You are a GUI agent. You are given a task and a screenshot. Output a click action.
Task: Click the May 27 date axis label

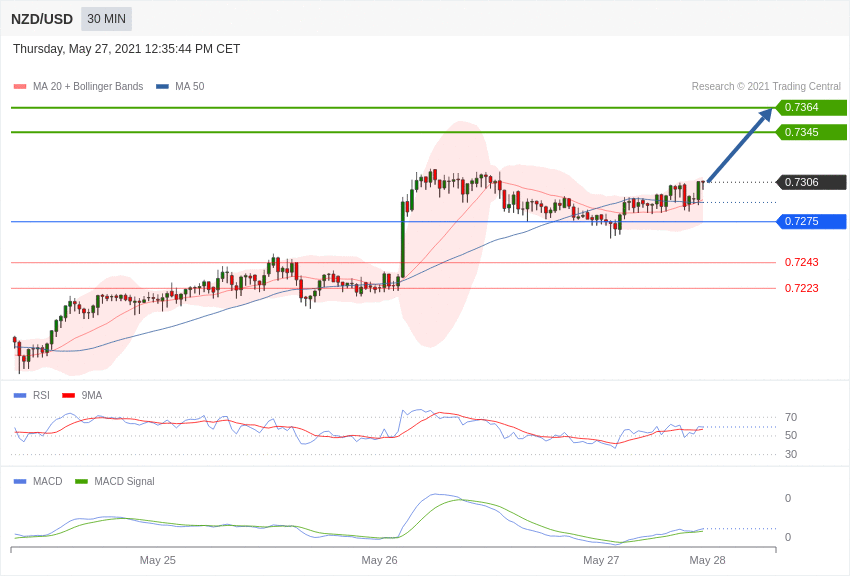(601, 560)
